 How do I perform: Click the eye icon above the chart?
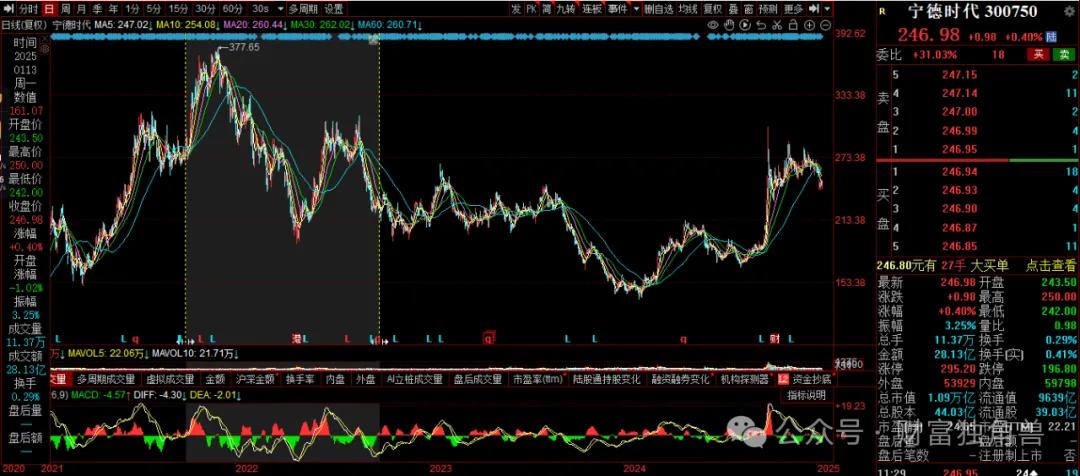click(x=713, y=25)
